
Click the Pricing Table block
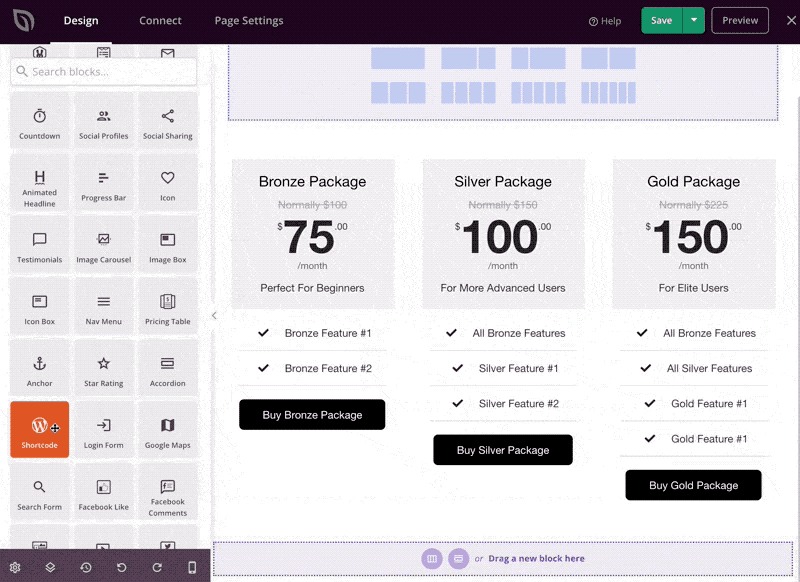point(167,307)
